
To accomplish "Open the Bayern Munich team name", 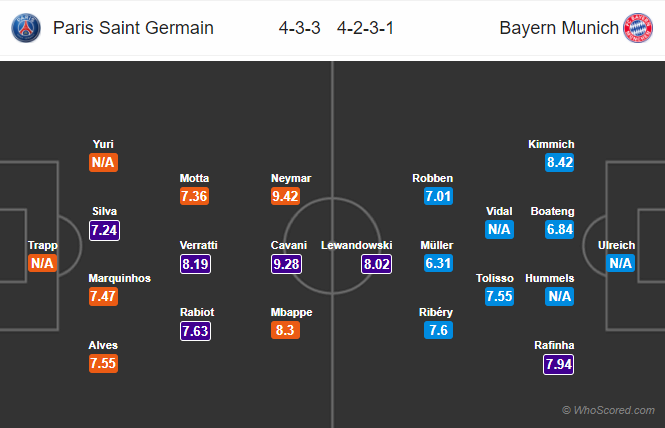I will tap(559, 28).
